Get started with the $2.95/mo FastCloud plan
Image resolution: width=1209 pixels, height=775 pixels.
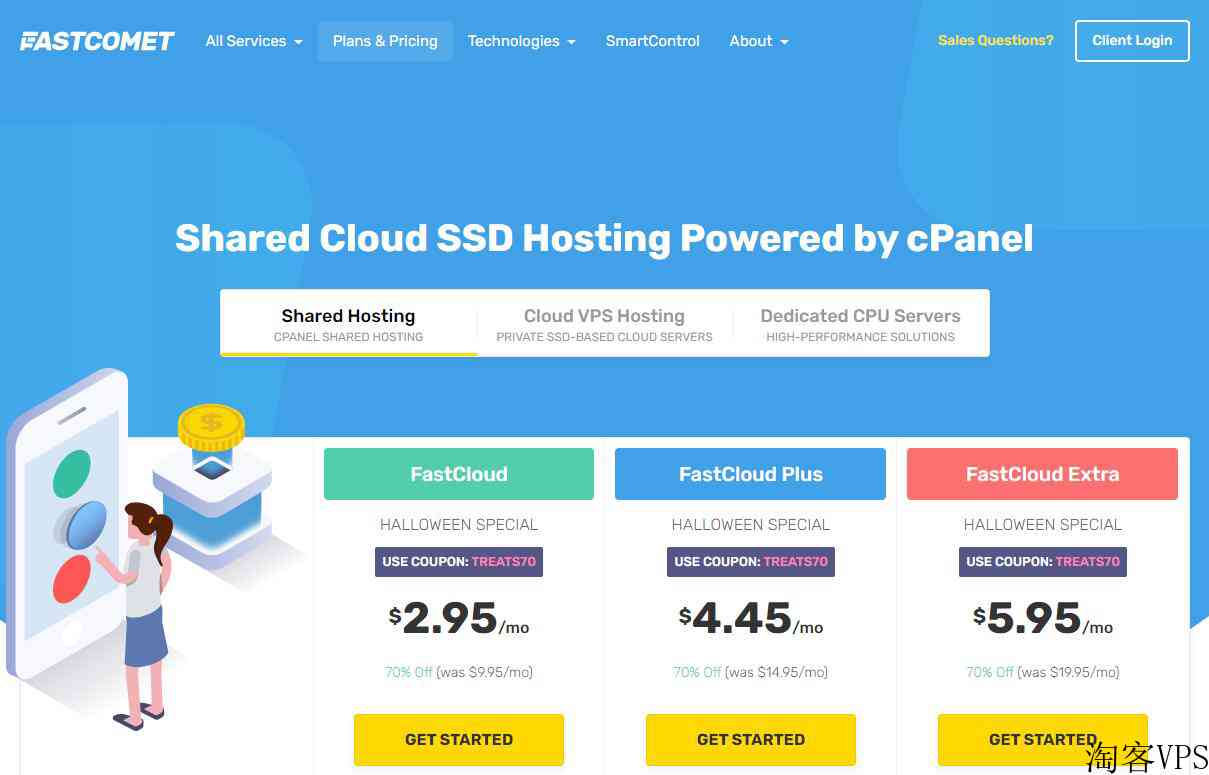[x=459, y=740]
